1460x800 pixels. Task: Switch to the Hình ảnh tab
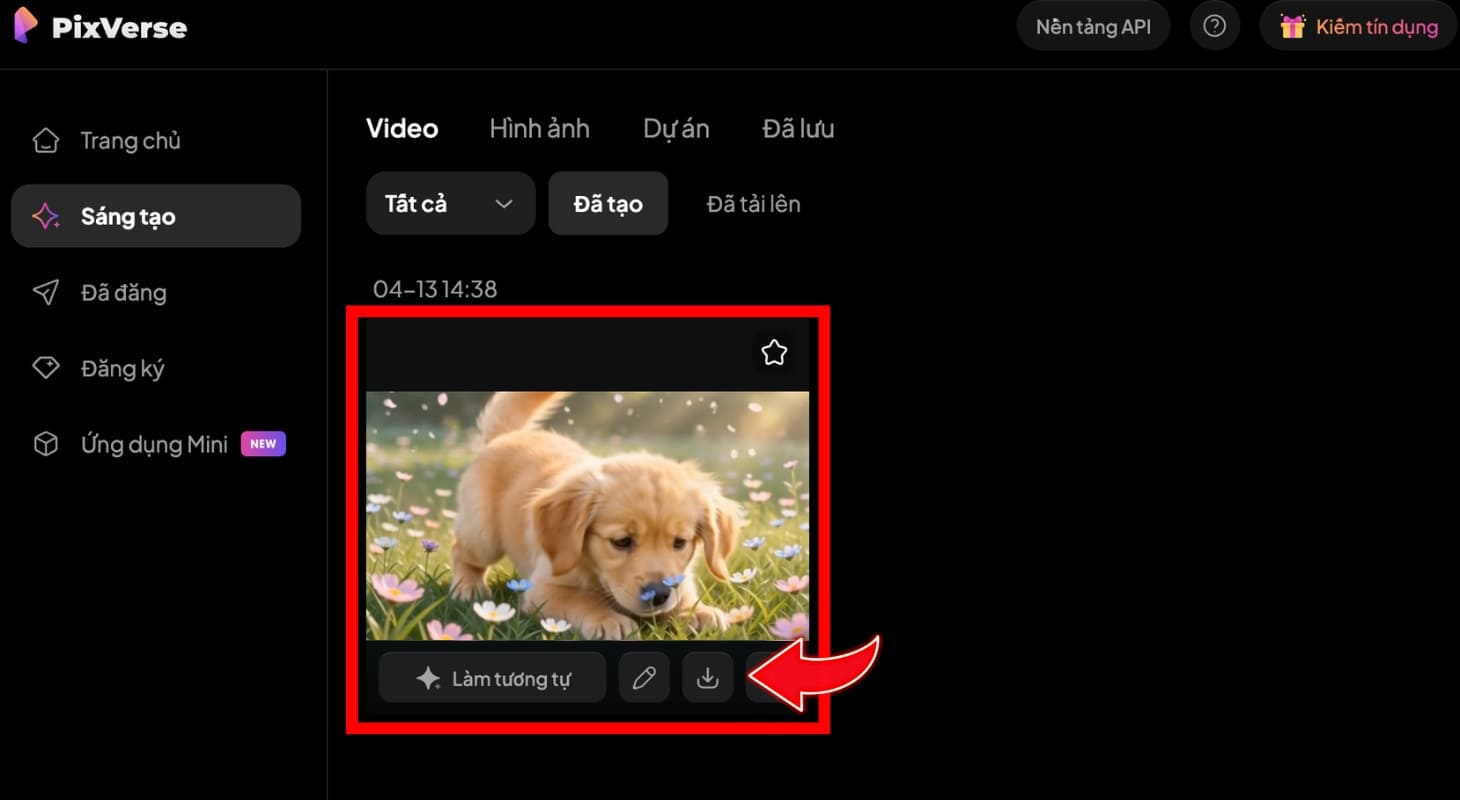539,128
